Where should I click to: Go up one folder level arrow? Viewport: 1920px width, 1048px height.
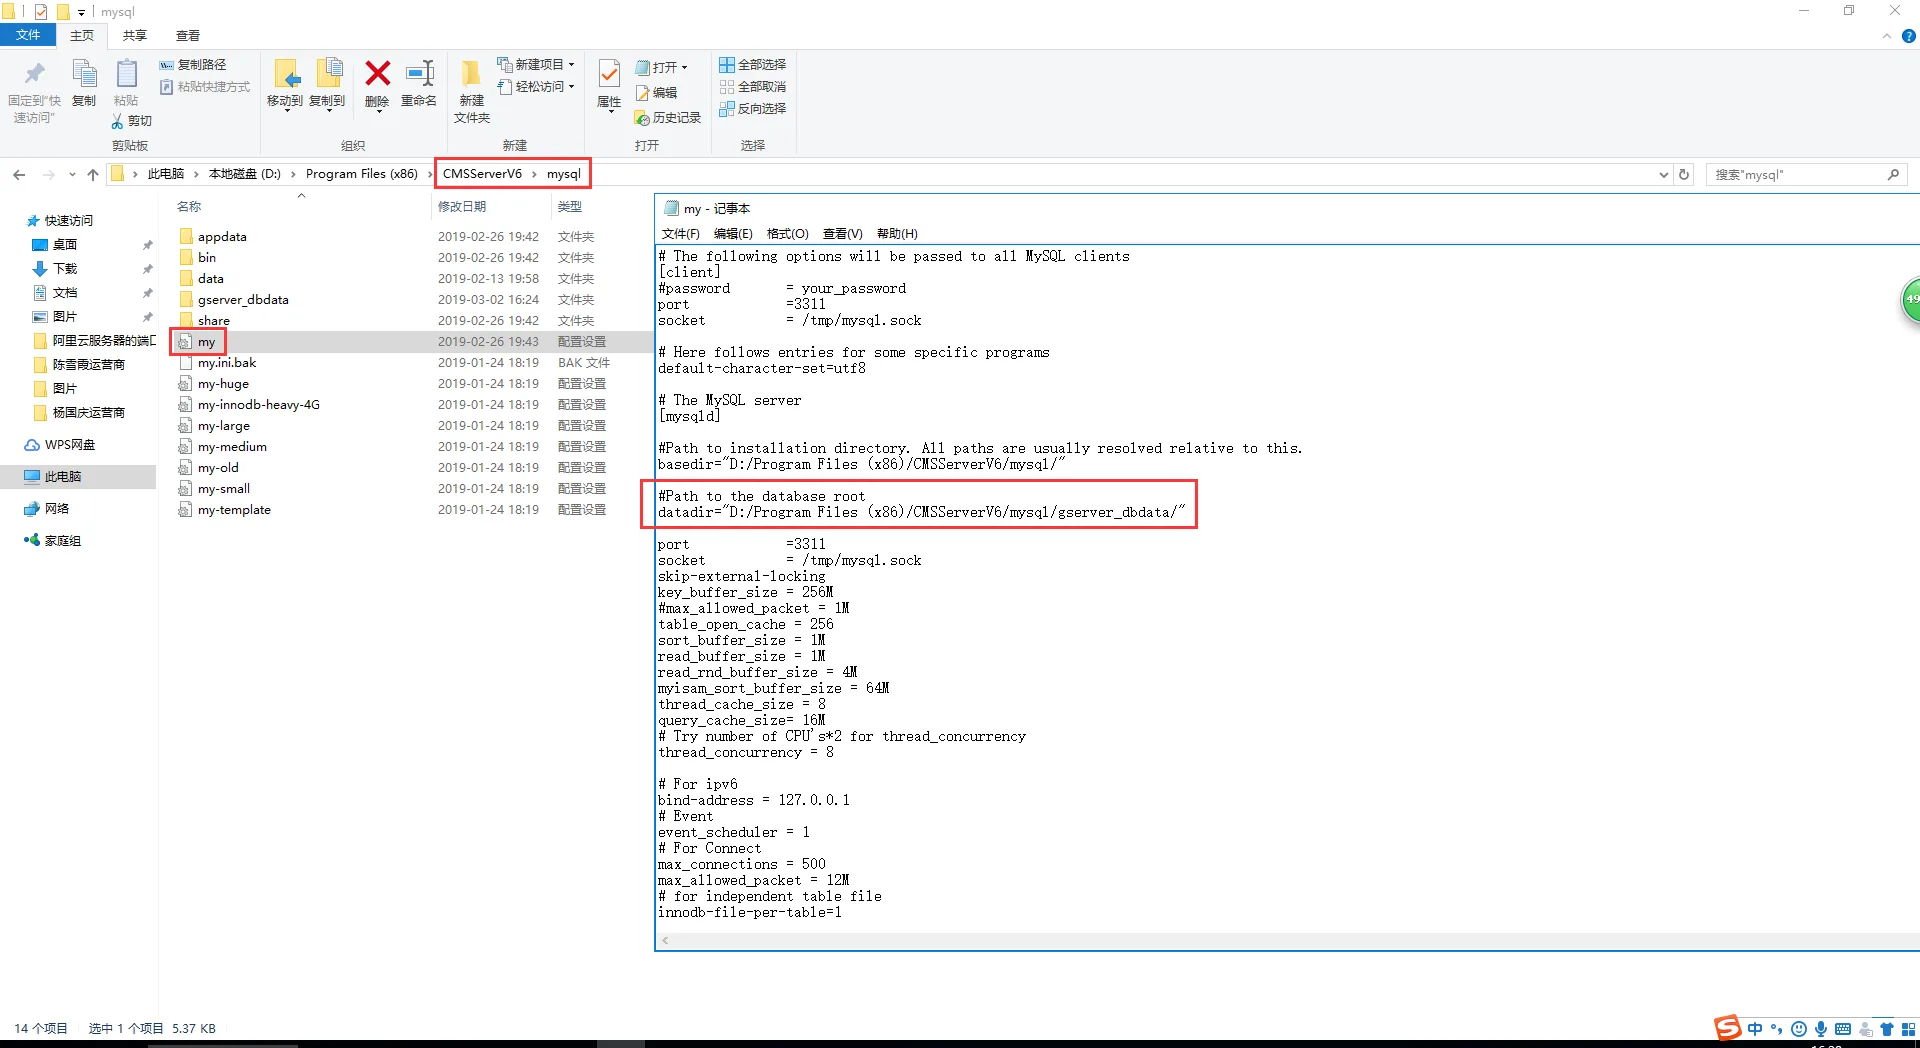(93, 175)
